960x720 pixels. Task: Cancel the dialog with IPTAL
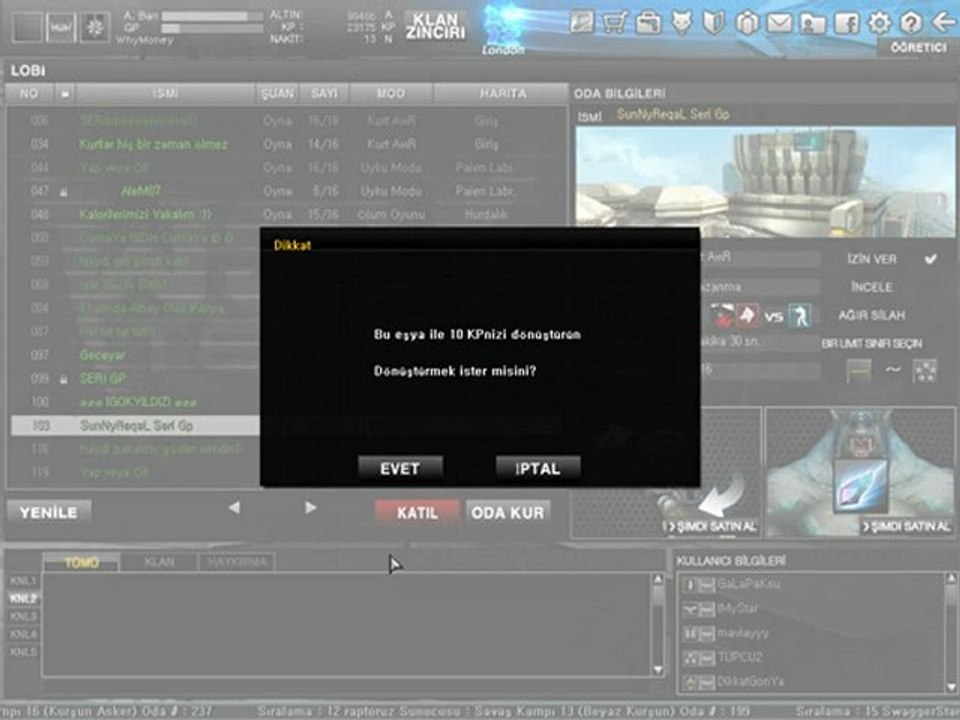click(538, 468)
